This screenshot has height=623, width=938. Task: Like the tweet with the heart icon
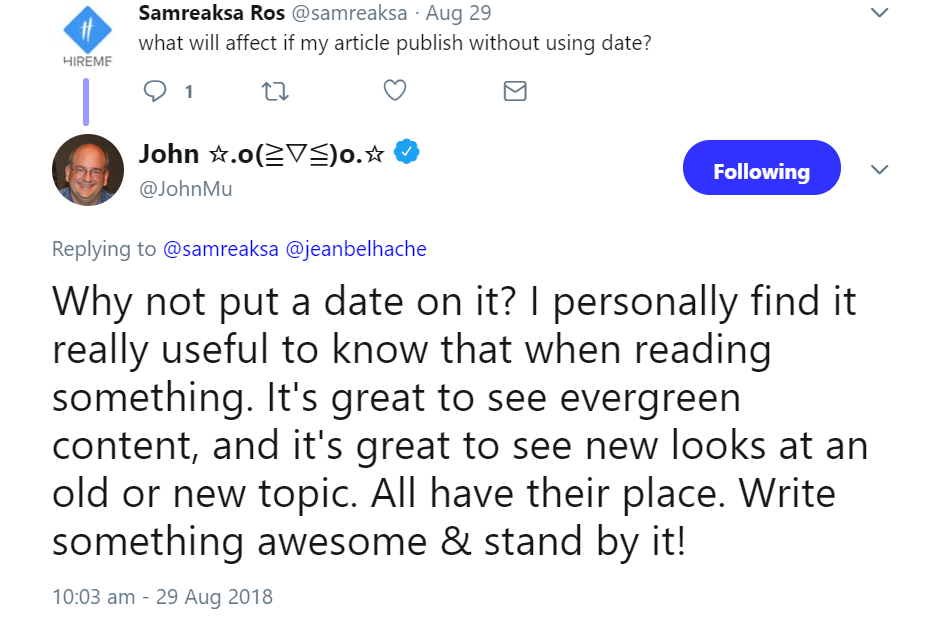click(395, 92)
